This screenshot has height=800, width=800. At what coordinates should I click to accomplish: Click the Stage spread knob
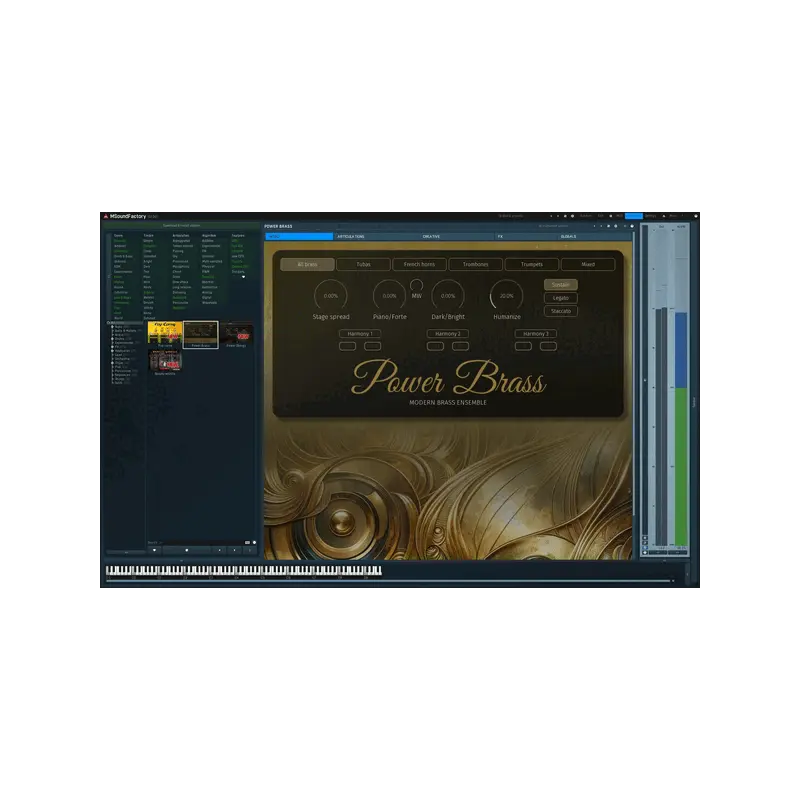331,296
